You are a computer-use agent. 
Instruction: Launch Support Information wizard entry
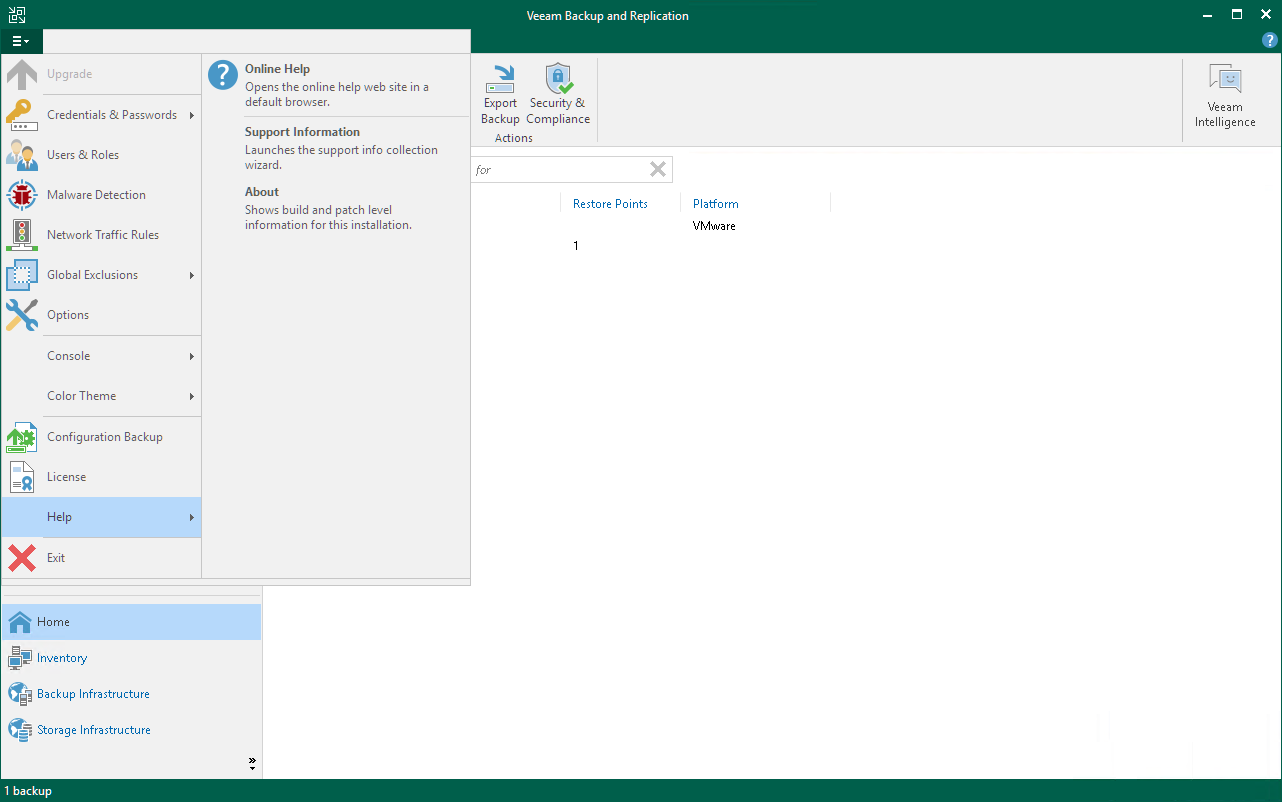336,148
